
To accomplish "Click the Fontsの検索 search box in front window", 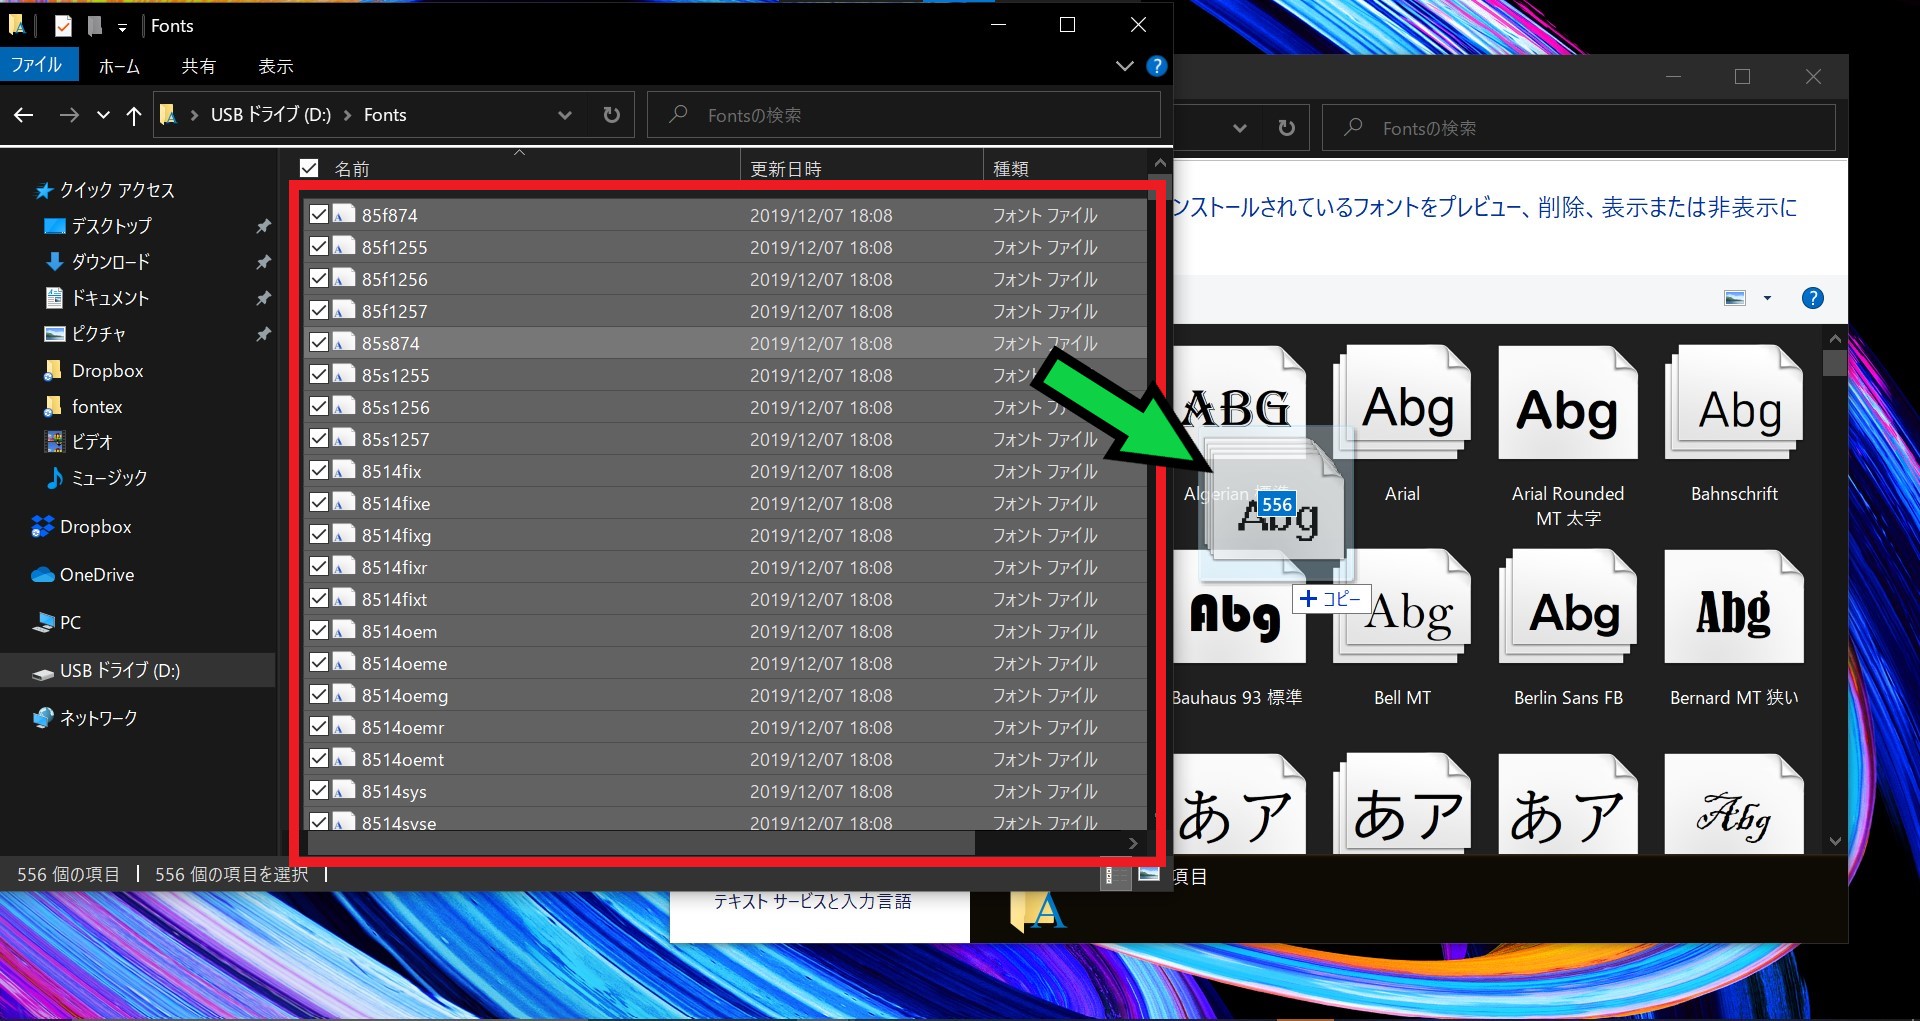I will click(904, 115).
